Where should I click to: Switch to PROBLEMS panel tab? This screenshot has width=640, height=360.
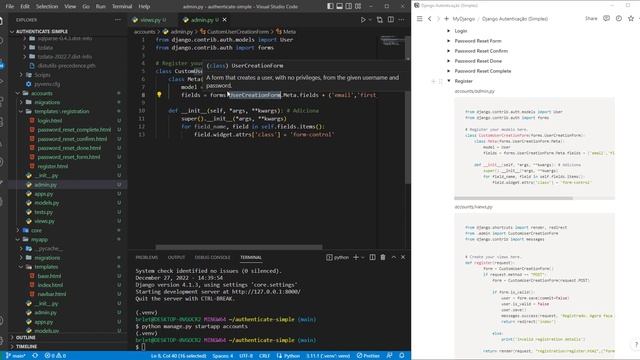147,257
